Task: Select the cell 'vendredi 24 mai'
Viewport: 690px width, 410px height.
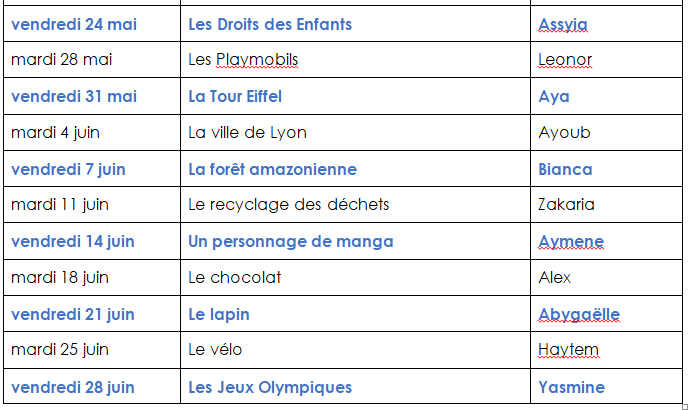Action: point(92,24)
